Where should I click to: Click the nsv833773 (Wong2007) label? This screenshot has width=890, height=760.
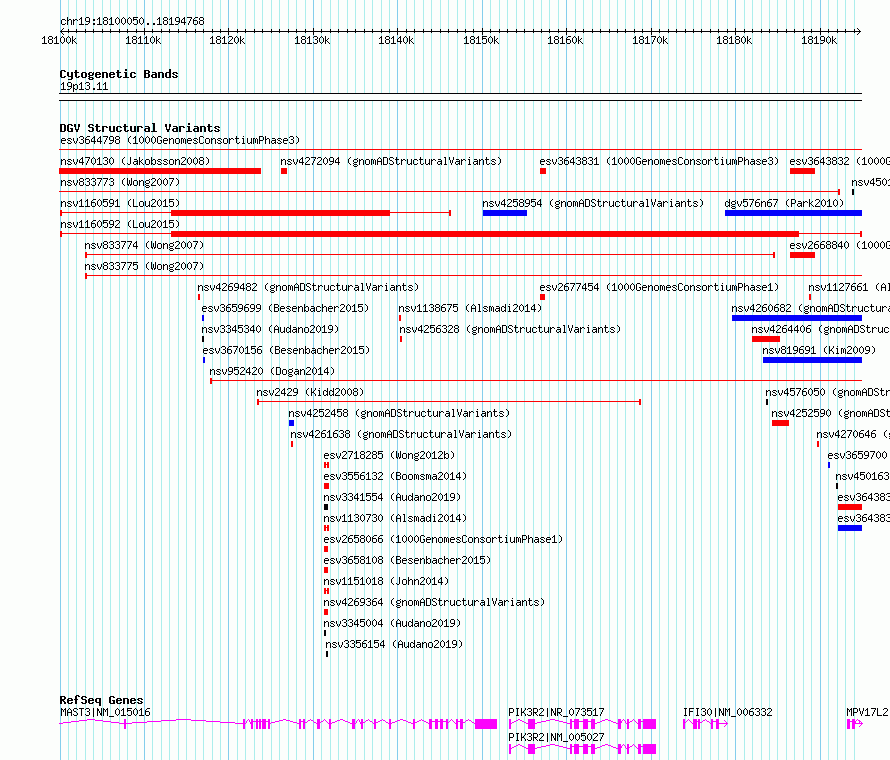click(120, 182)
